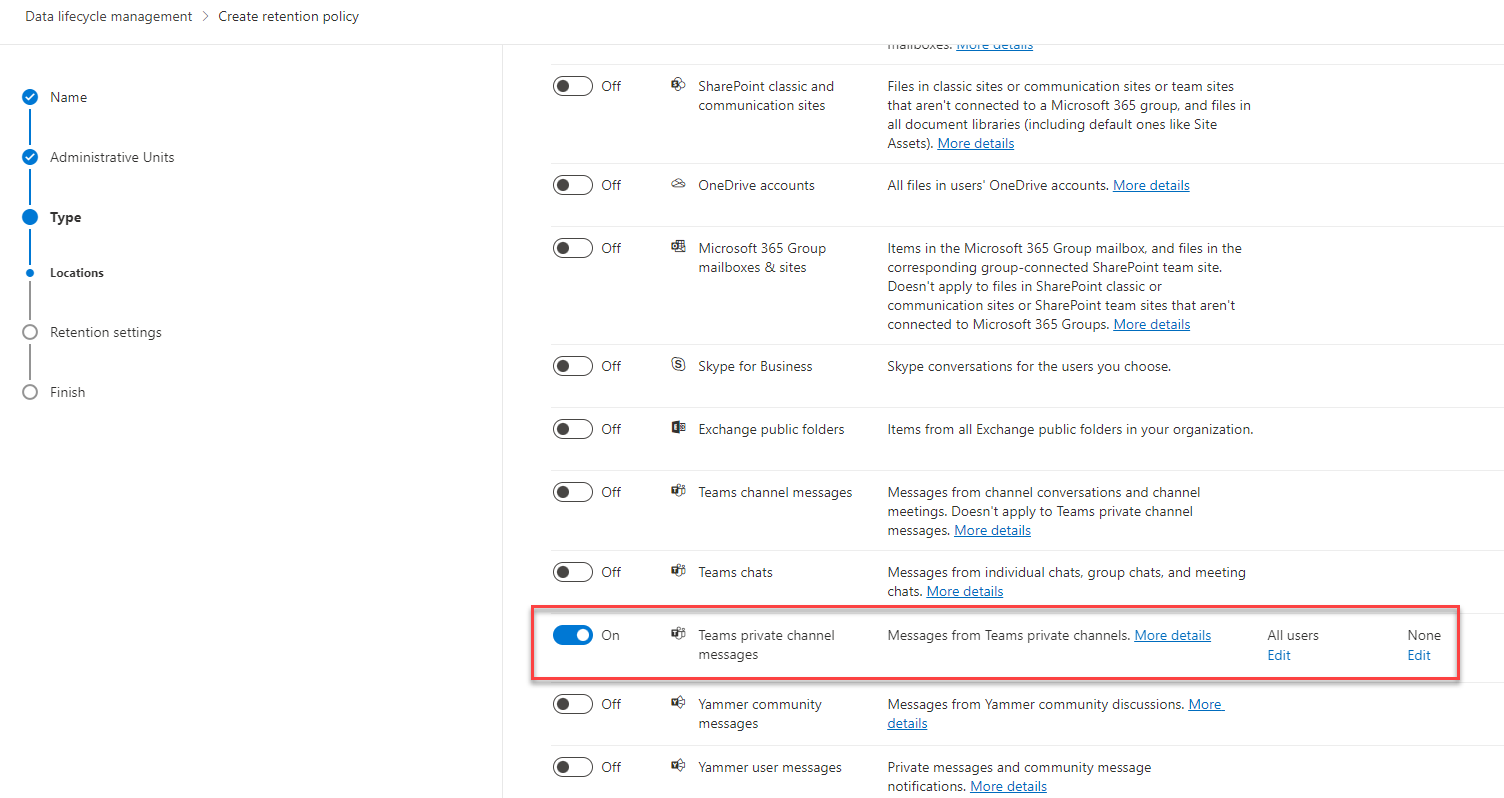Click Create retention policy breadcrumb text
Viewport: 1504px width, 798px height.
point(288,16)
